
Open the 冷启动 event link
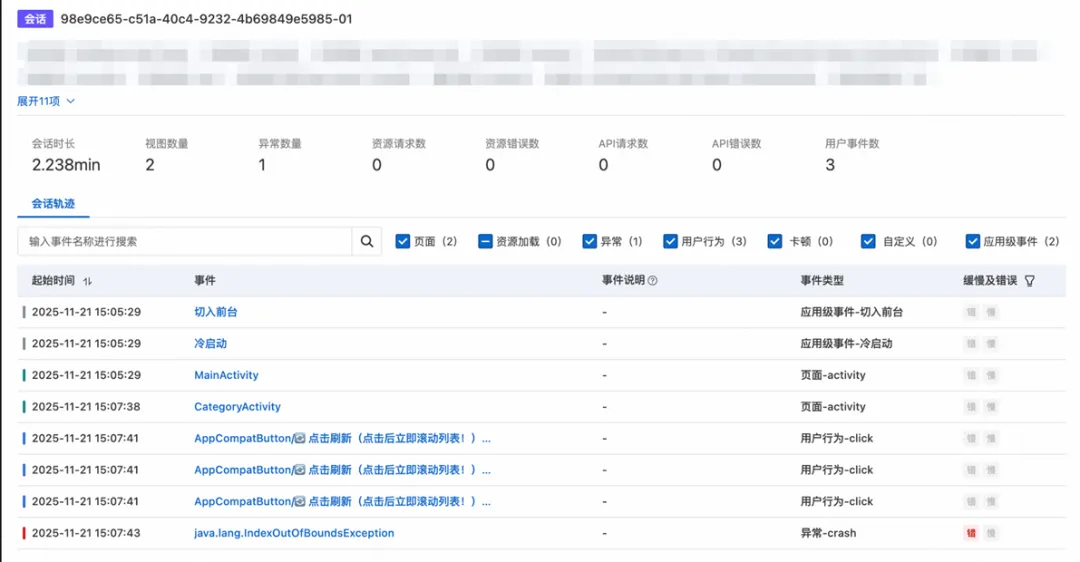tap(210, 344)
